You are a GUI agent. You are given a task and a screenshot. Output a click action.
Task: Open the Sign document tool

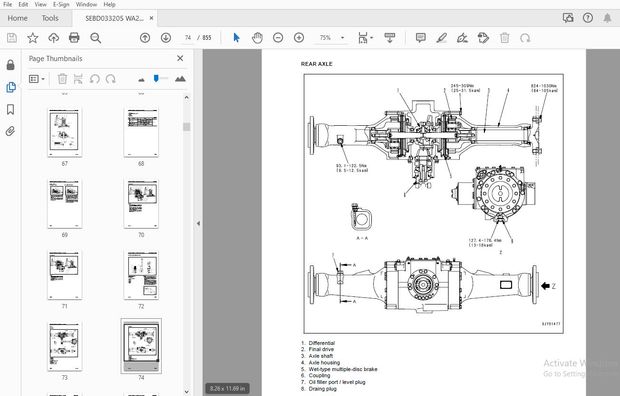pyautogui.click(x=462, y=38)
